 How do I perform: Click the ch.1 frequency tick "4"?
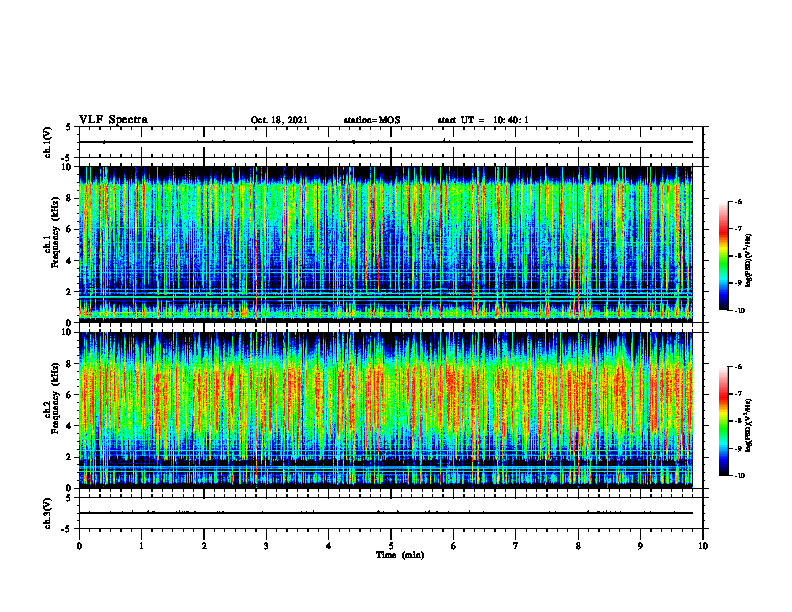click(x=70, y=261)
